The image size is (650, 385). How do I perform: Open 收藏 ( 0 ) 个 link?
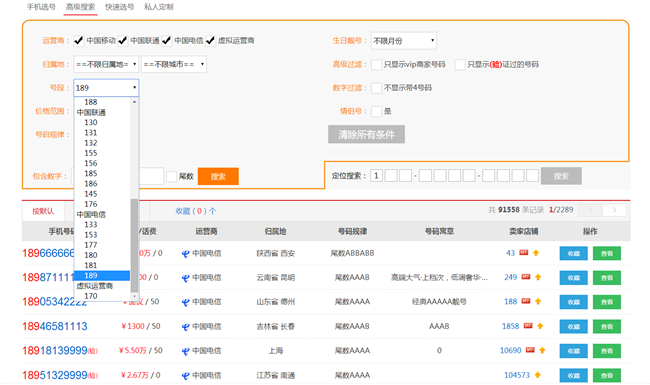click(196, 211)
